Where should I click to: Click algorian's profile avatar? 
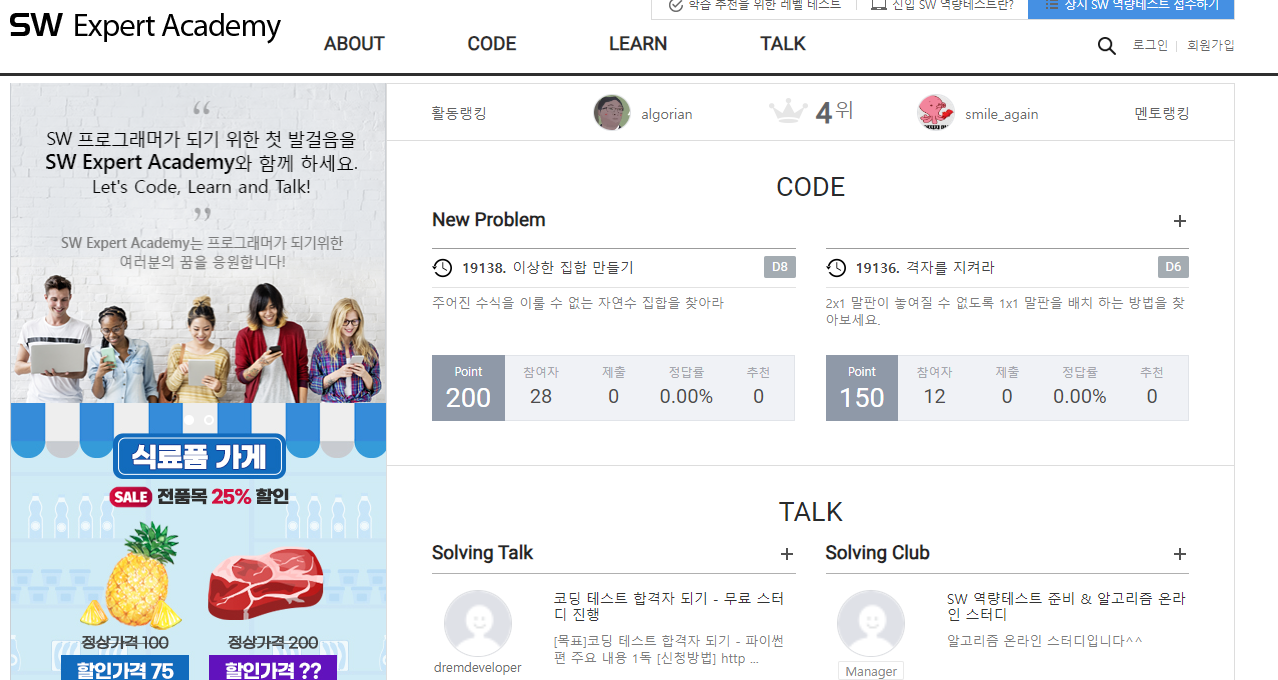click(x=611, y=113)
